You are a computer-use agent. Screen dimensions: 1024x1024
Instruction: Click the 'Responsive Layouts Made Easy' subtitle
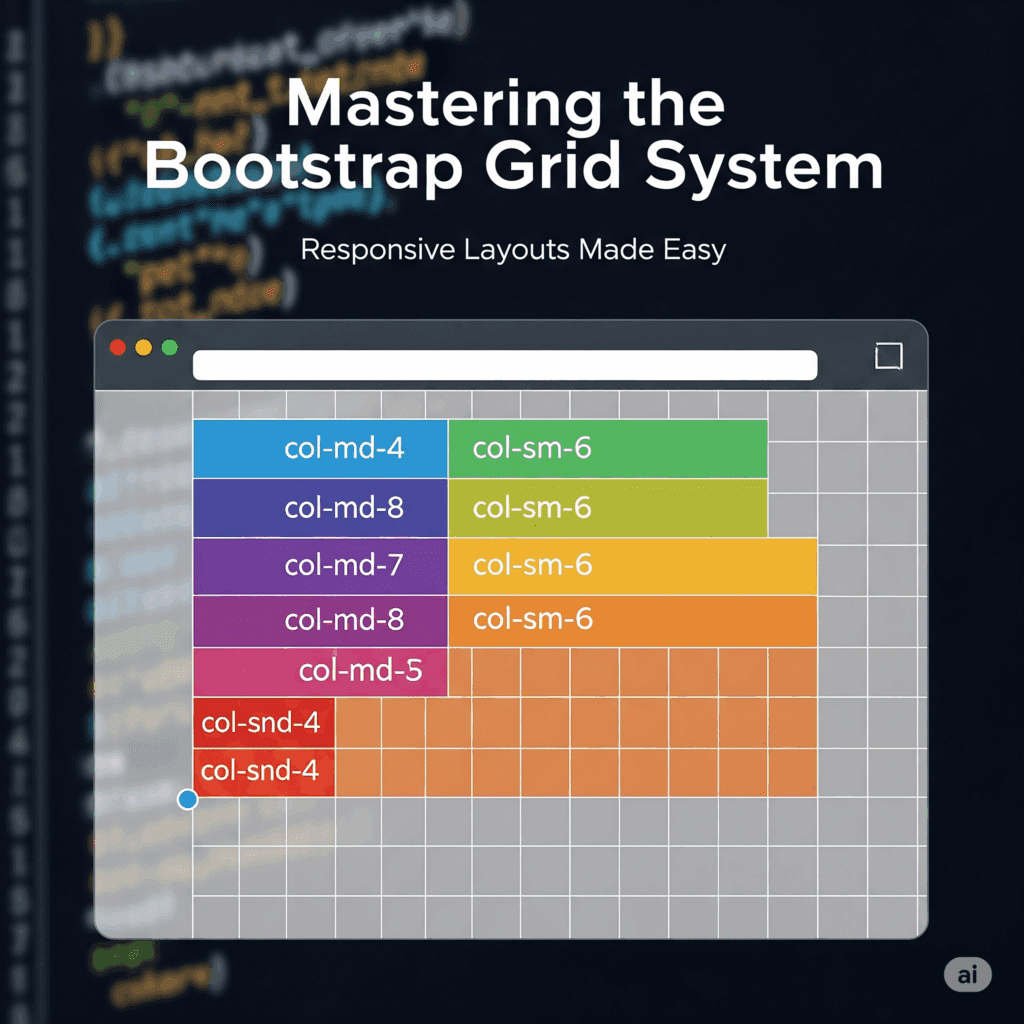(x=513, y=249)
